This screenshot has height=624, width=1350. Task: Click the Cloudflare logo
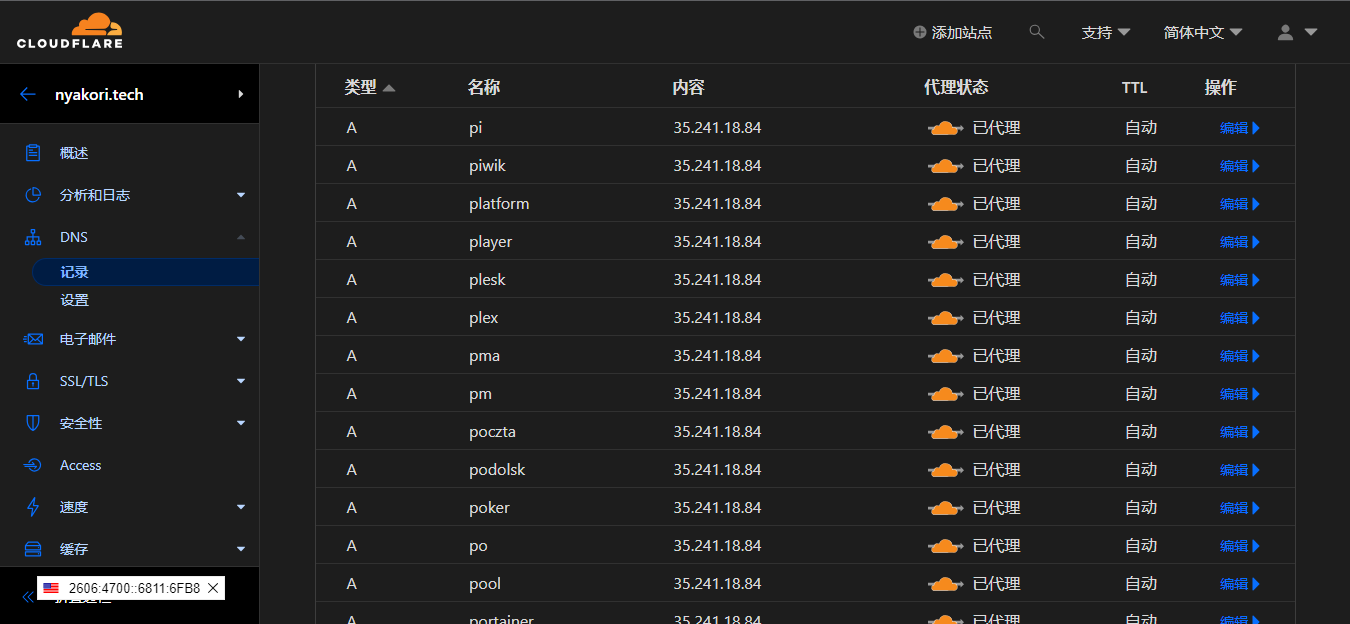tap(70, 31)
